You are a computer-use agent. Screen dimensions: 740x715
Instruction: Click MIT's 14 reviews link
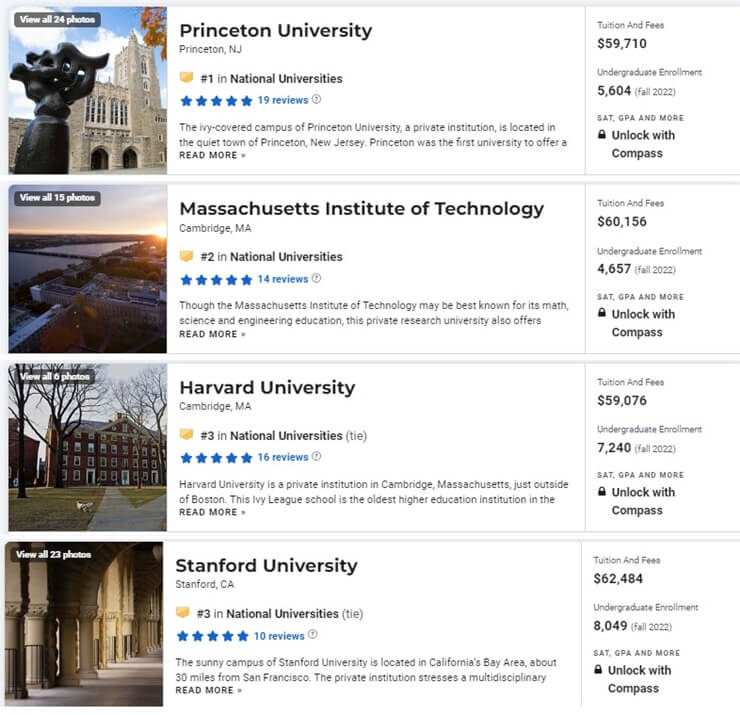[x=283, y=279]
